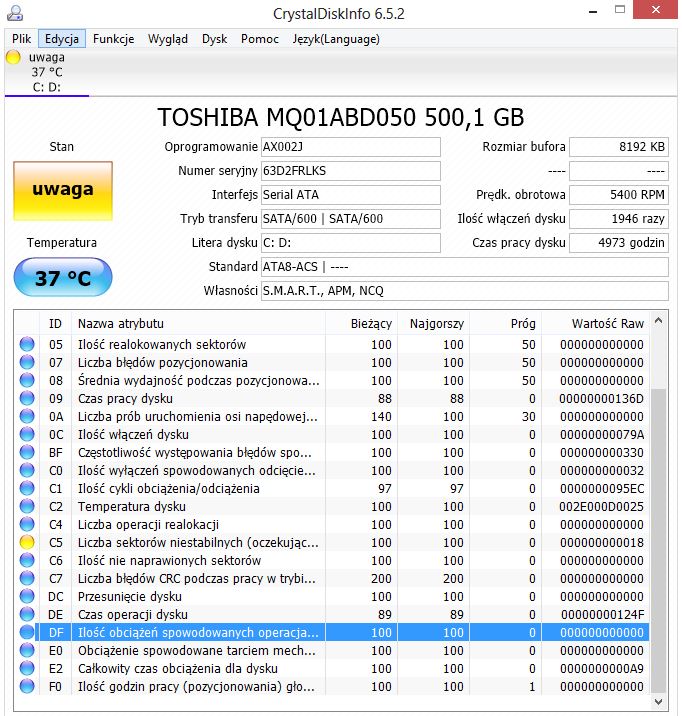
Task: Select the C: D: disk tab at top
Action: pyautogui.click(x=47, y=72)
